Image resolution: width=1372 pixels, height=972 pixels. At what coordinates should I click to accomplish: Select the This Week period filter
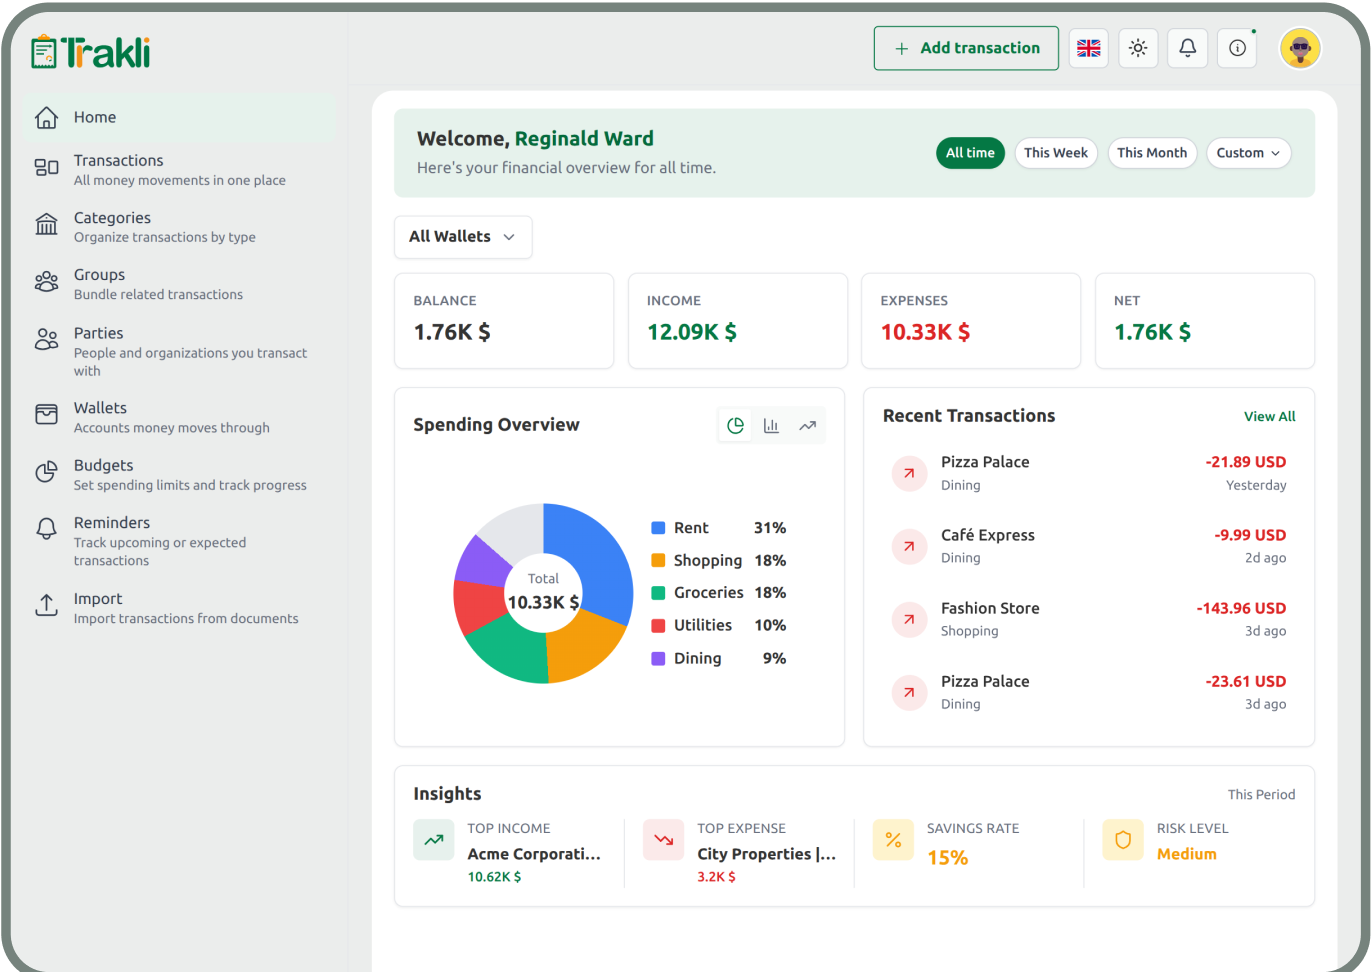1055,153
